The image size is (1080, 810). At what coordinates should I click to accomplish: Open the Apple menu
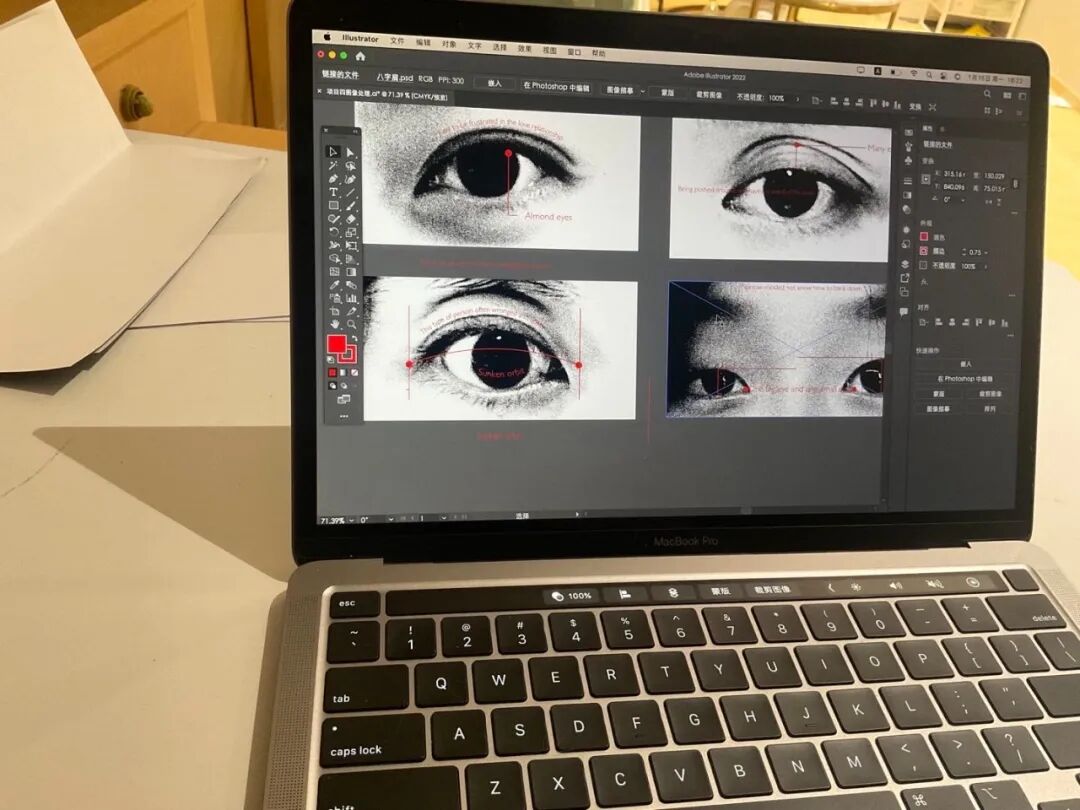327,37
